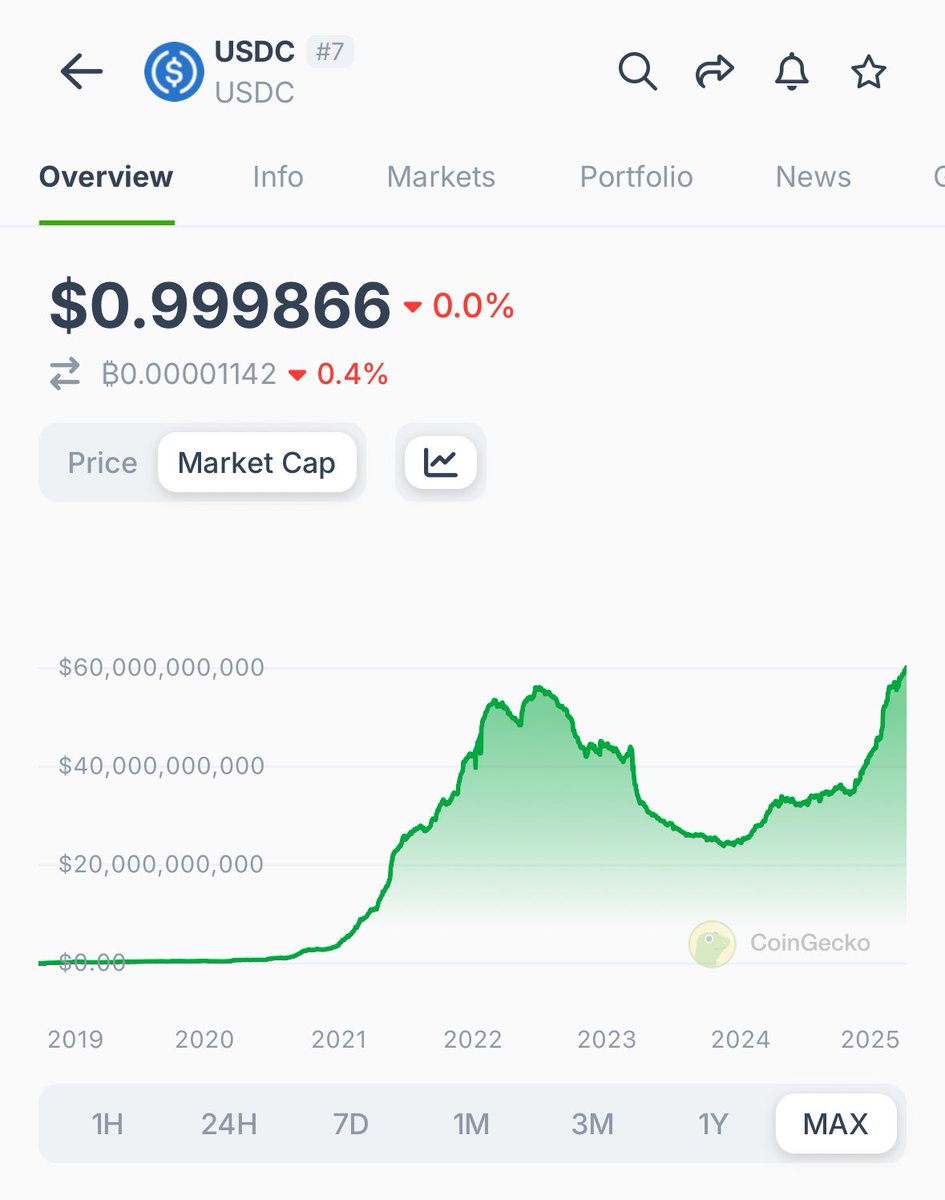Screen dimensions: 945x1200
Task: Switch chart to Price view
Action: click(103, 462)
